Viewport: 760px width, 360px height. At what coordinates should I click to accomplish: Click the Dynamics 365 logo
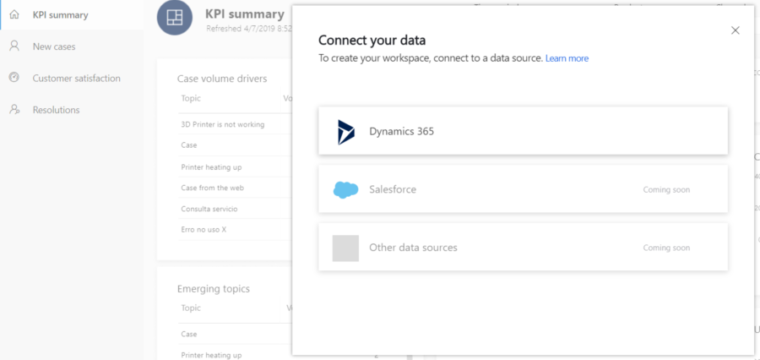pyautogui.click(x=346, y=132)
